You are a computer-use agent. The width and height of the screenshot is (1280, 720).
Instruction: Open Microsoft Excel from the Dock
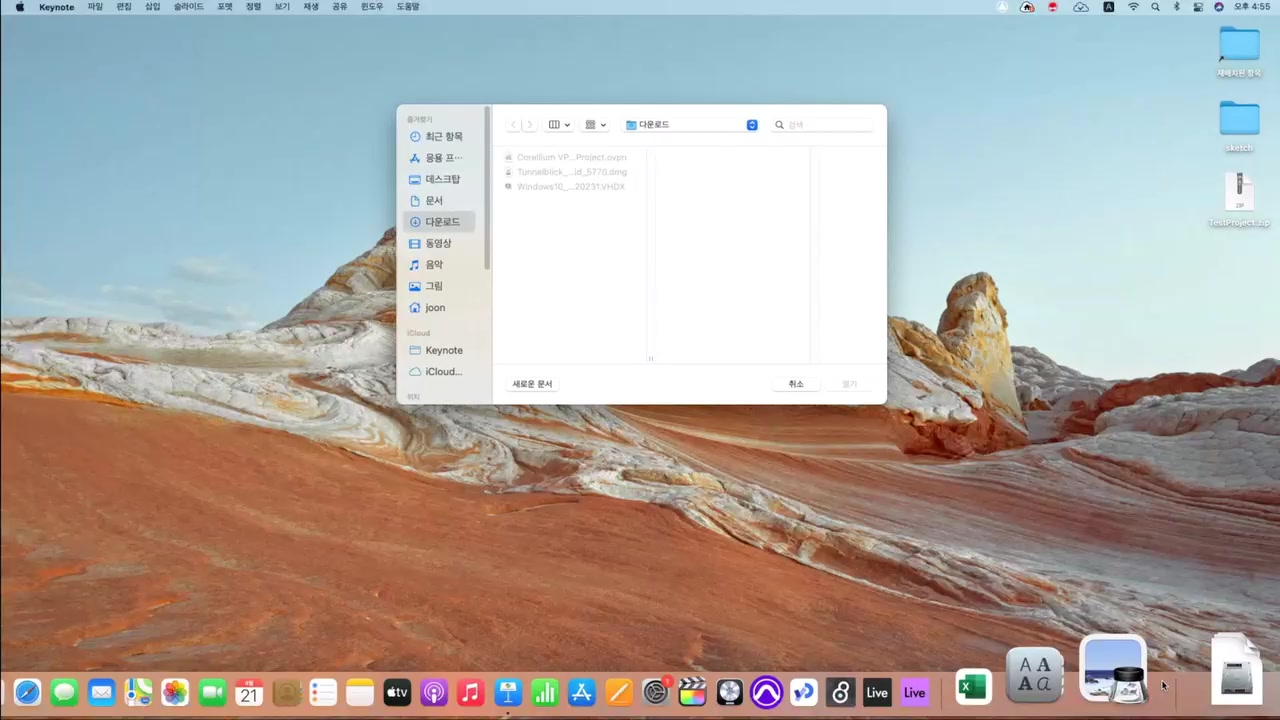[x=973, y=688]
